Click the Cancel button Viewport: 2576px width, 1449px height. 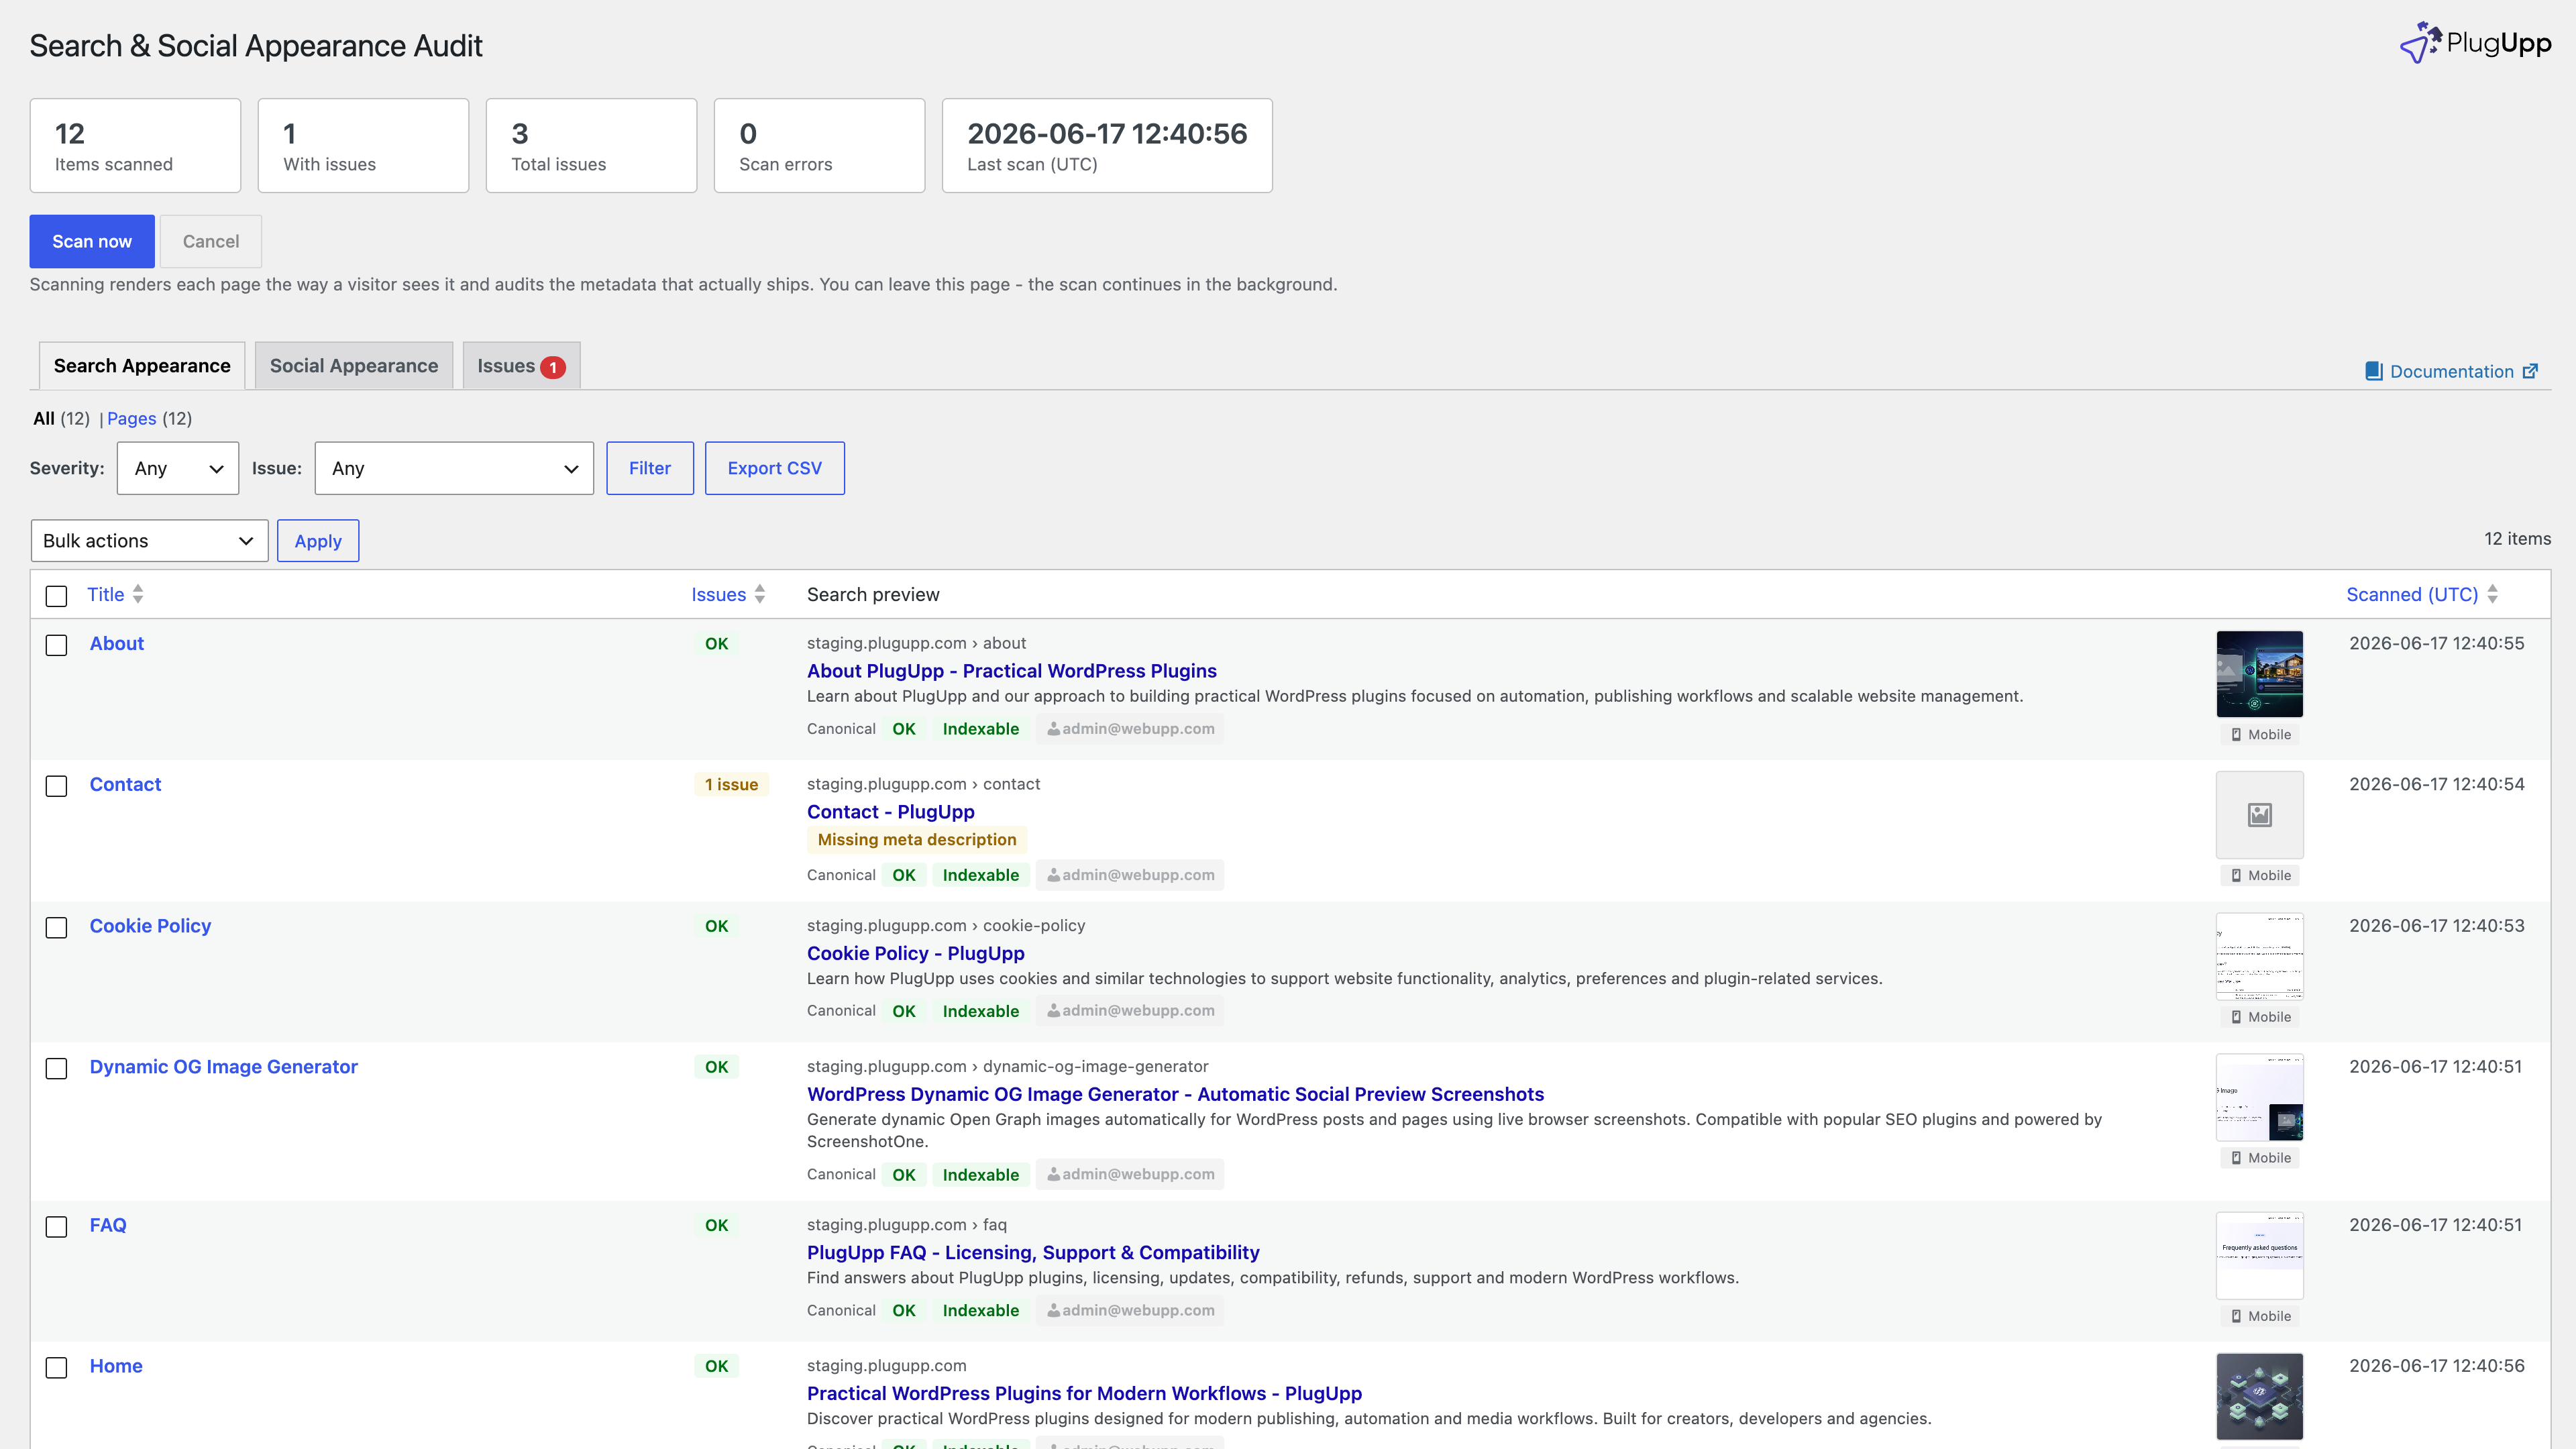[x=211, y=241]
